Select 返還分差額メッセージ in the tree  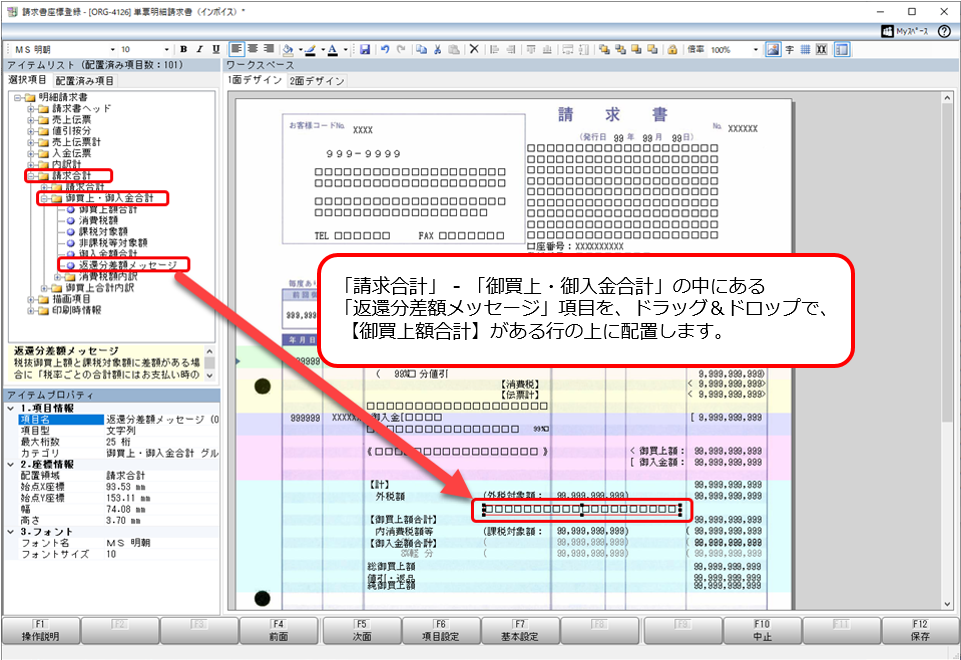click(128, 265)
